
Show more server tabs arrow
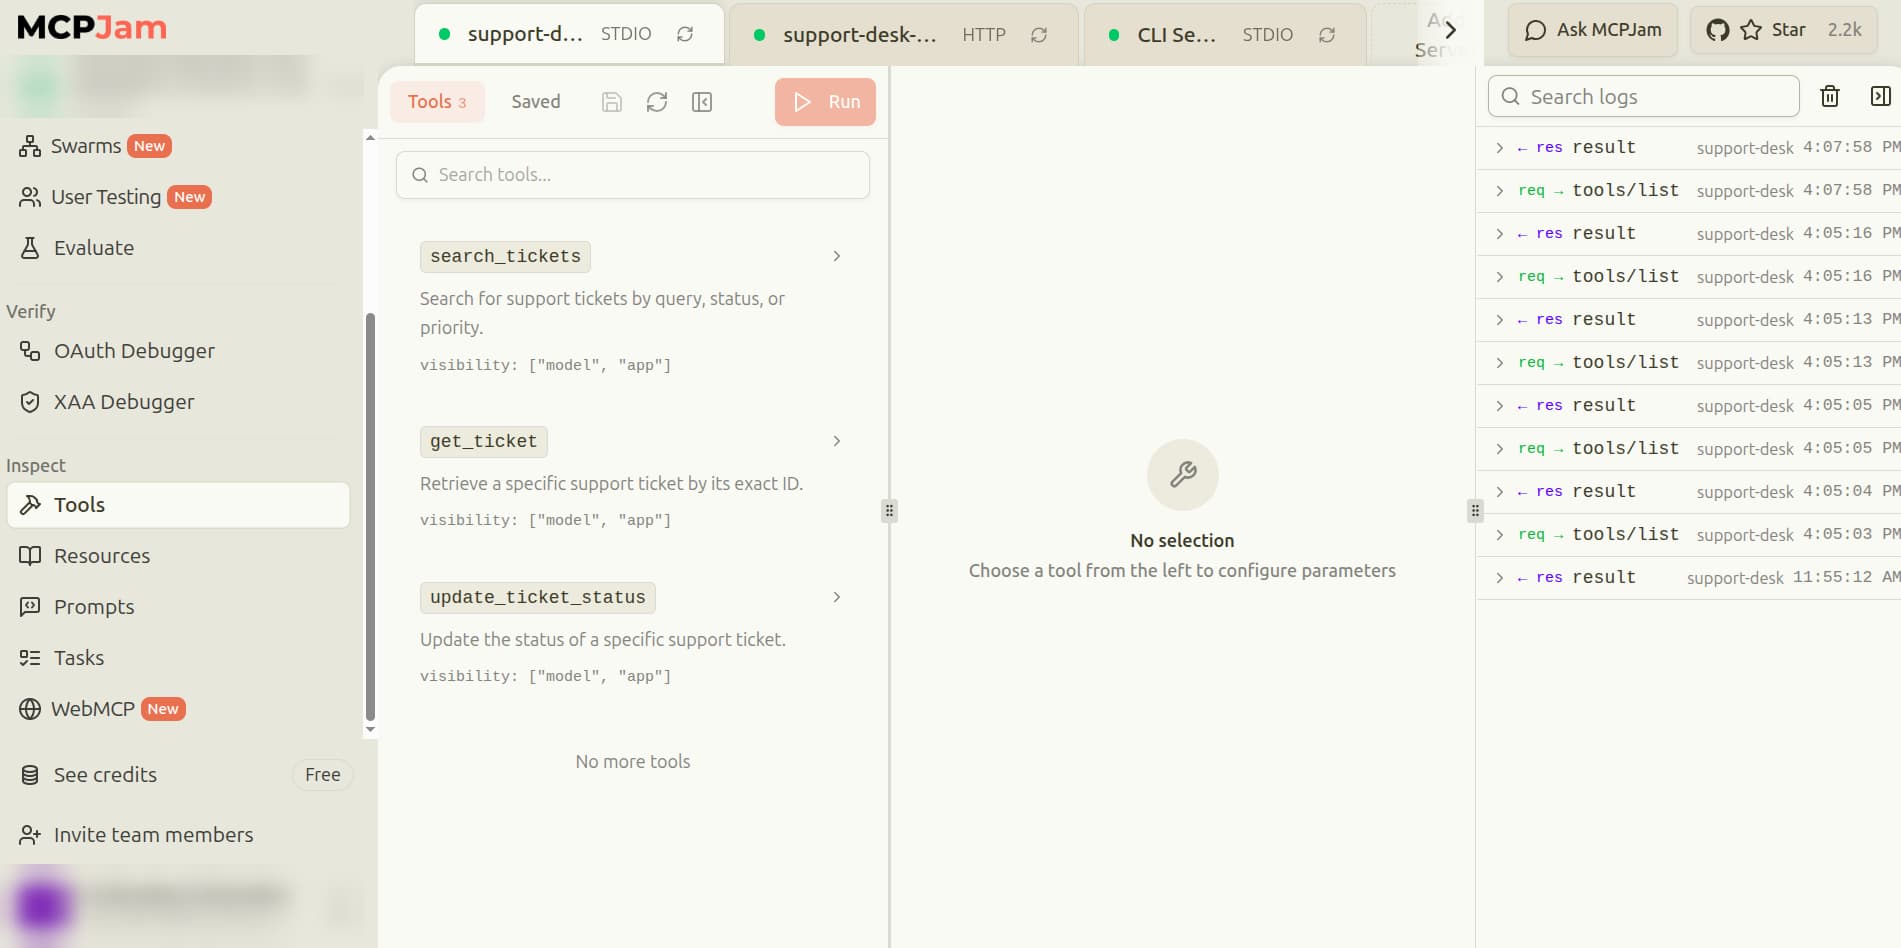click(1450, 30)
